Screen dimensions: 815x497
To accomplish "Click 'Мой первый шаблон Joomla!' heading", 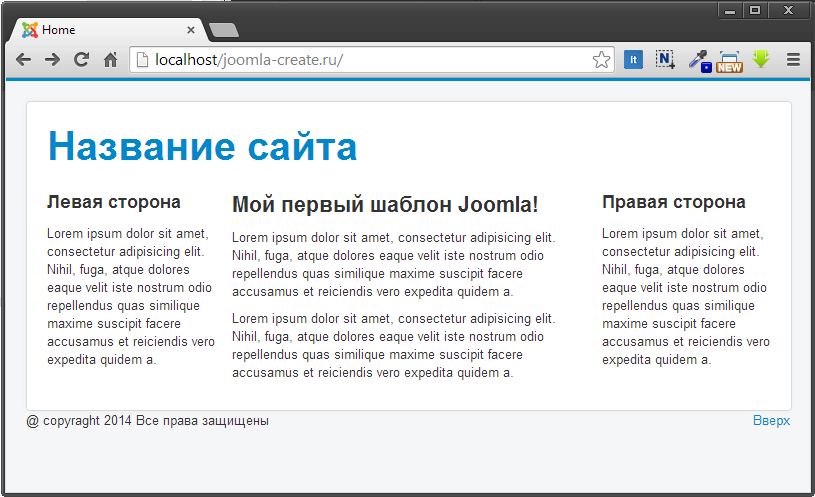I will click(385, 205).
